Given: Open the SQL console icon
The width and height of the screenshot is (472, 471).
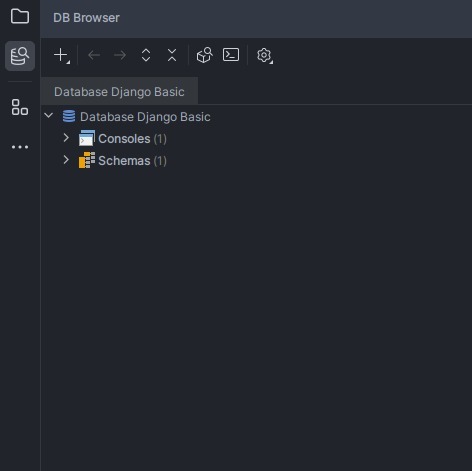Looking at the screenshot, I should pos(231,55).
